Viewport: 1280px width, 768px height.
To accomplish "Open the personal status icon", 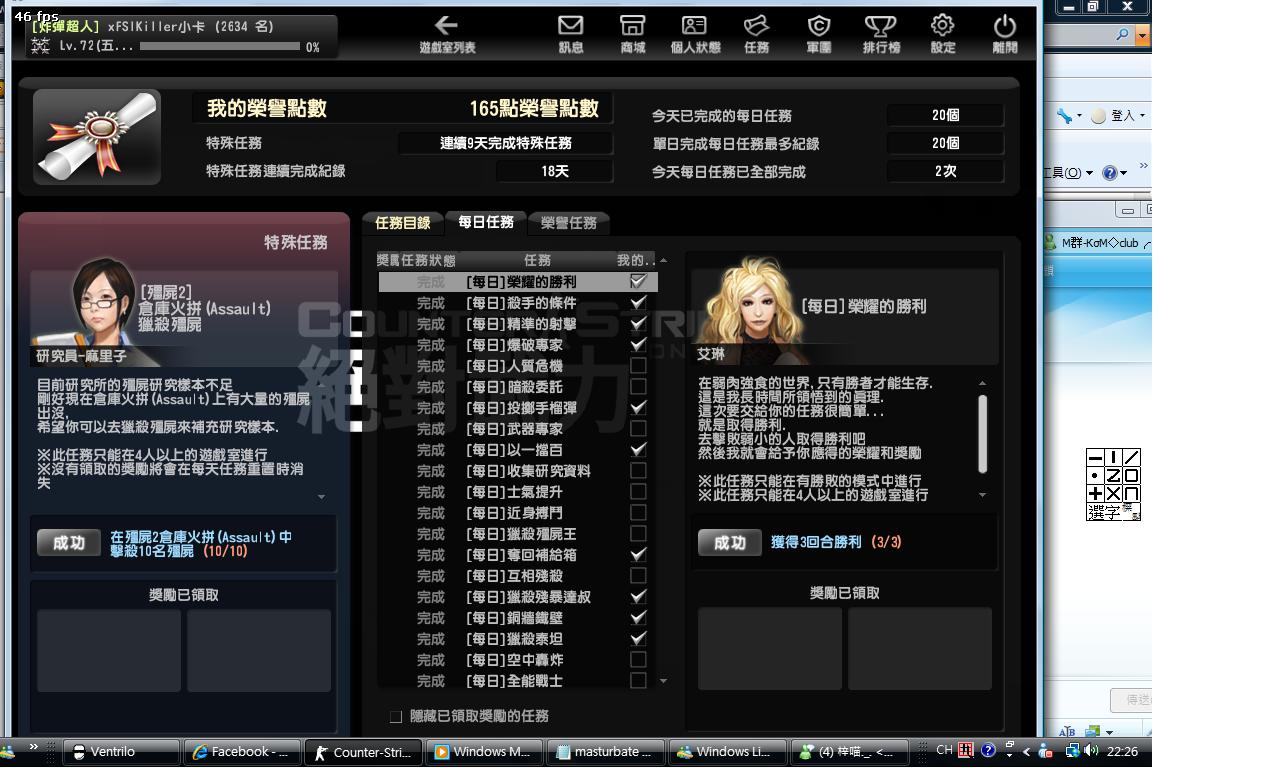I will click(x=694, y=33).
